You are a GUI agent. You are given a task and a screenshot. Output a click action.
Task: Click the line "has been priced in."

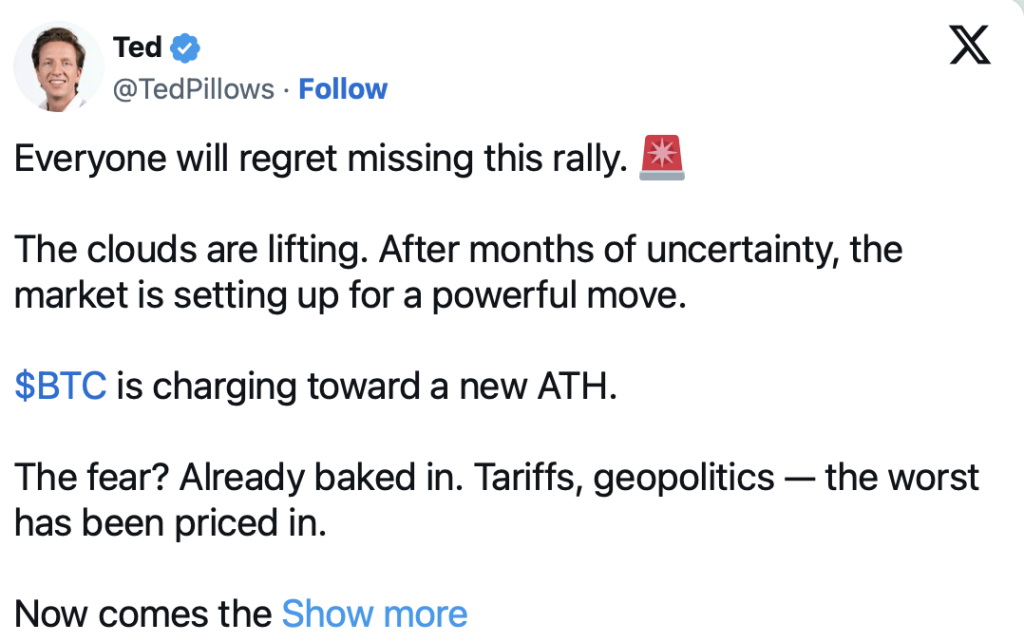[170, 522]
